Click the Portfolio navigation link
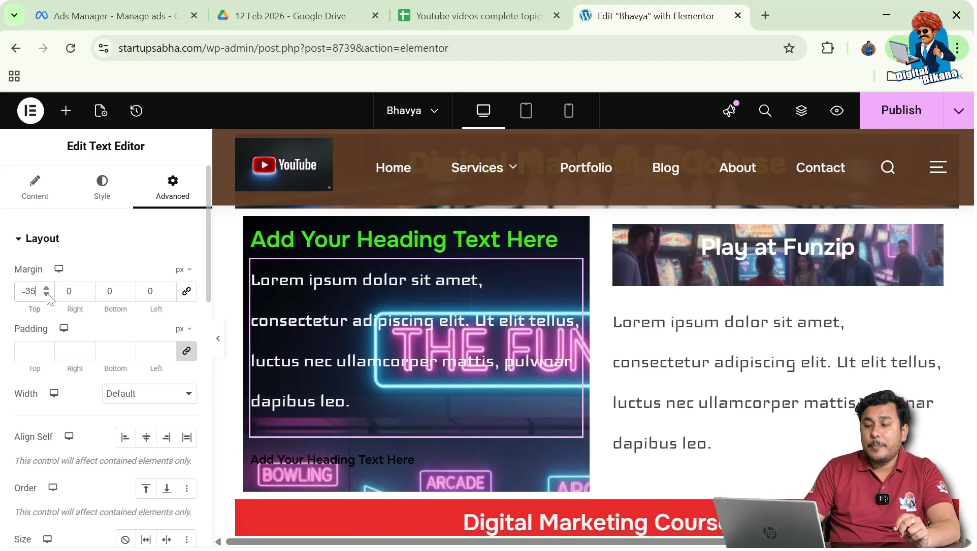The height and width of the screenshot is (551, 977). (x=586, y=168)
